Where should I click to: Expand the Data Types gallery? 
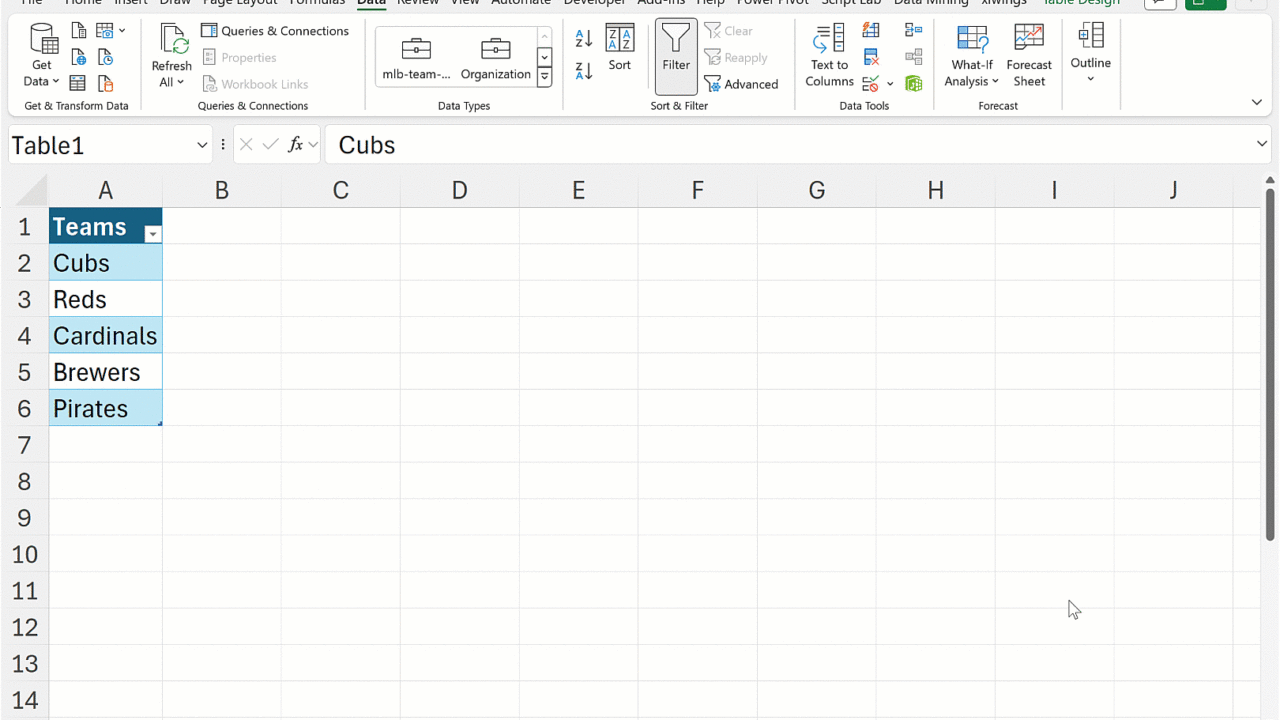[x=544, y=77]
